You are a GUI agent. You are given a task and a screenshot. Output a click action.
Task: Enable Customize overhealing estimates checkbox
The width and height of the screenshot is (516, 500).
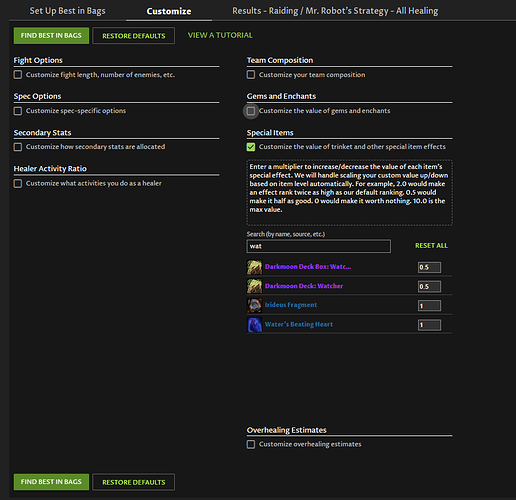pos(251,444)
